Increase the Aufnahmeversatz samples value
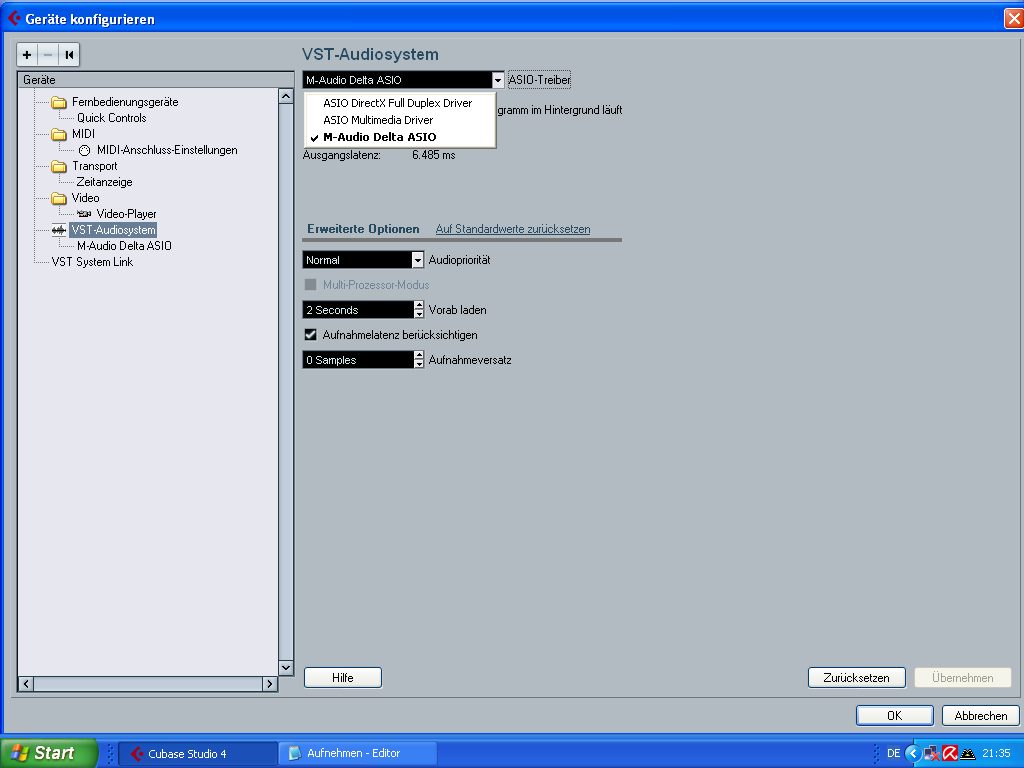Viewport: 1024px width, 768px height. (x=419, y=355)
